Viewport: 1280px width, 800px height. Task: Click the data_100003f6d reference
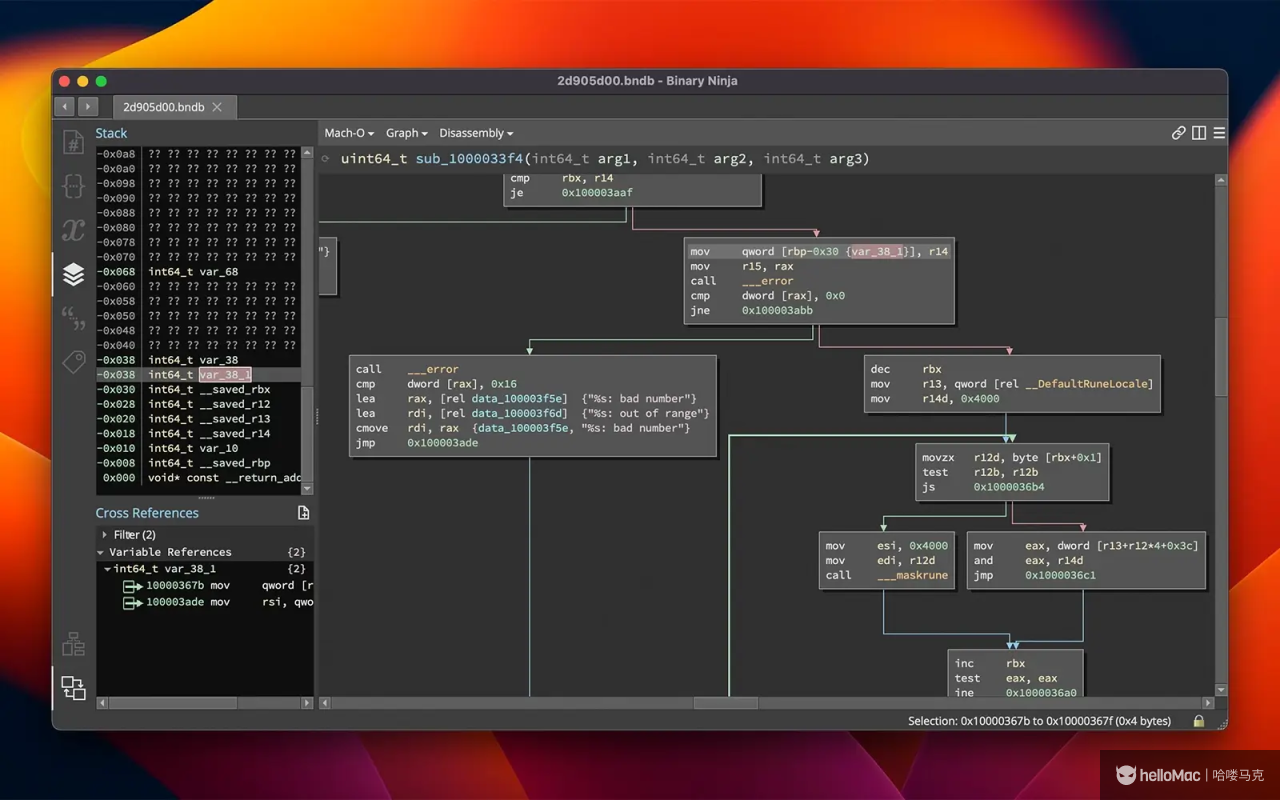click(x=519, y=413)
